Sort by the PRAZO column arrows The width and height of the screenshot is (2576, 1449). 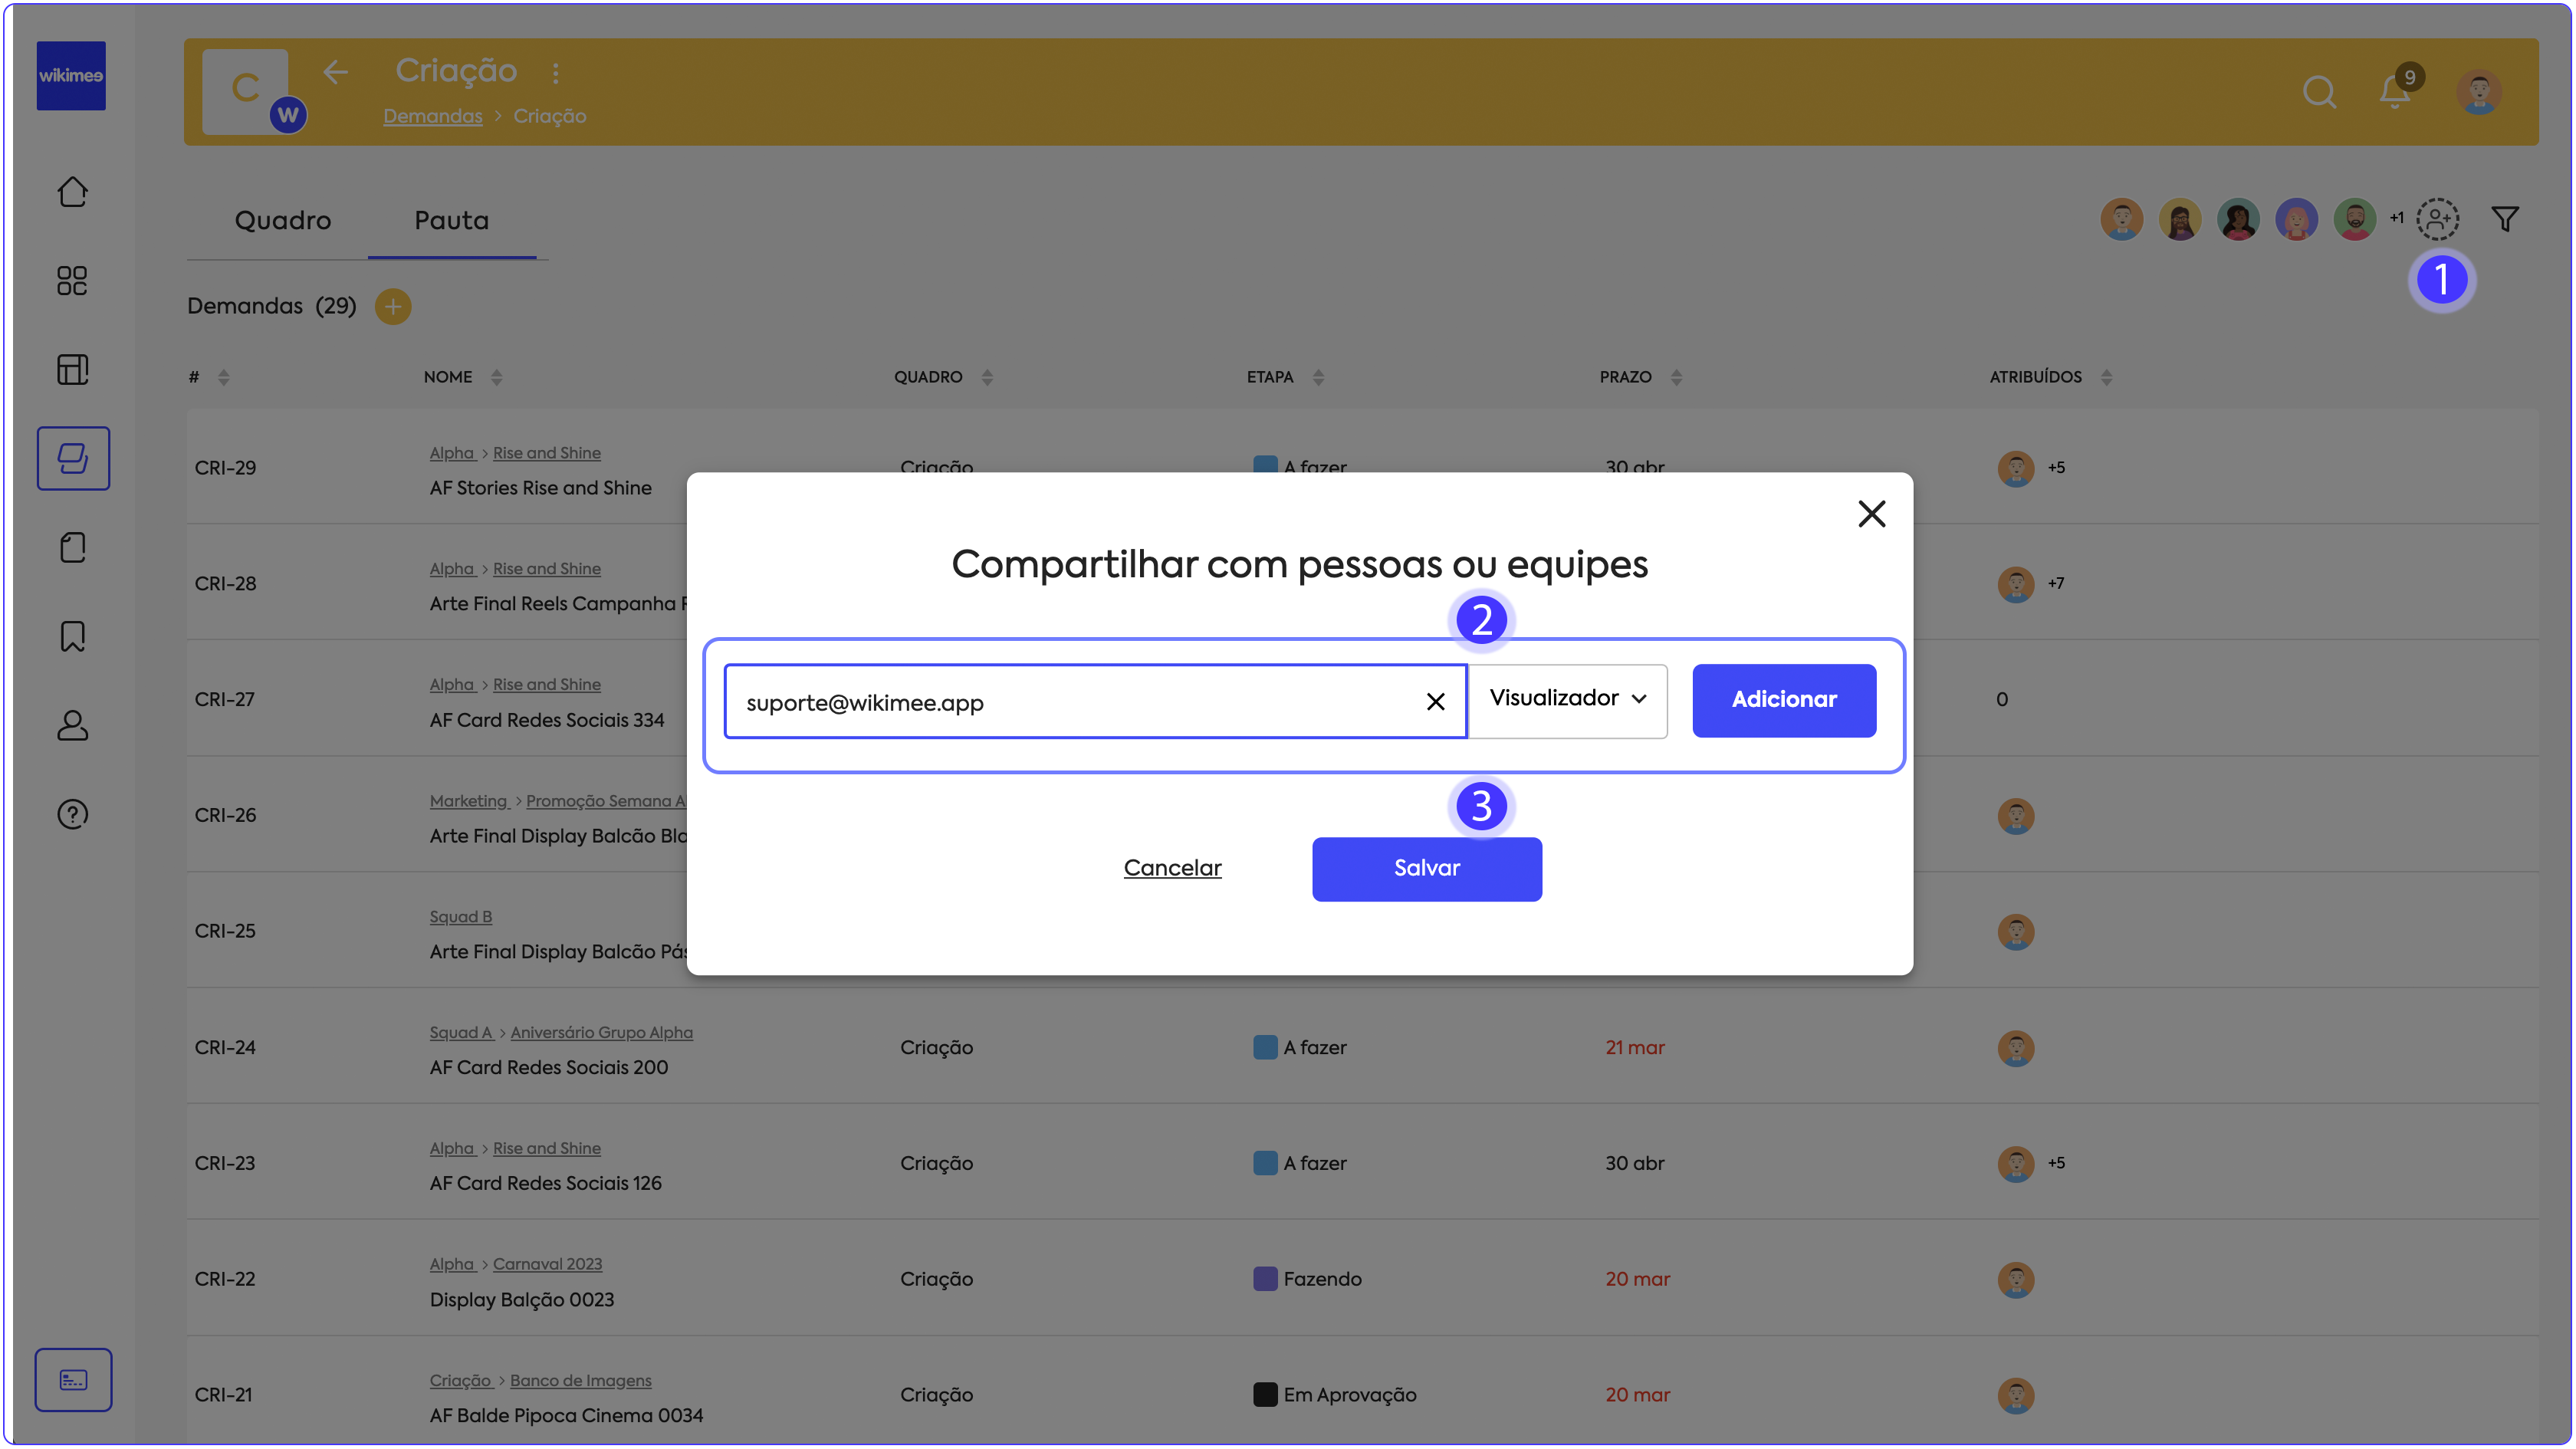click(1676, 377)
